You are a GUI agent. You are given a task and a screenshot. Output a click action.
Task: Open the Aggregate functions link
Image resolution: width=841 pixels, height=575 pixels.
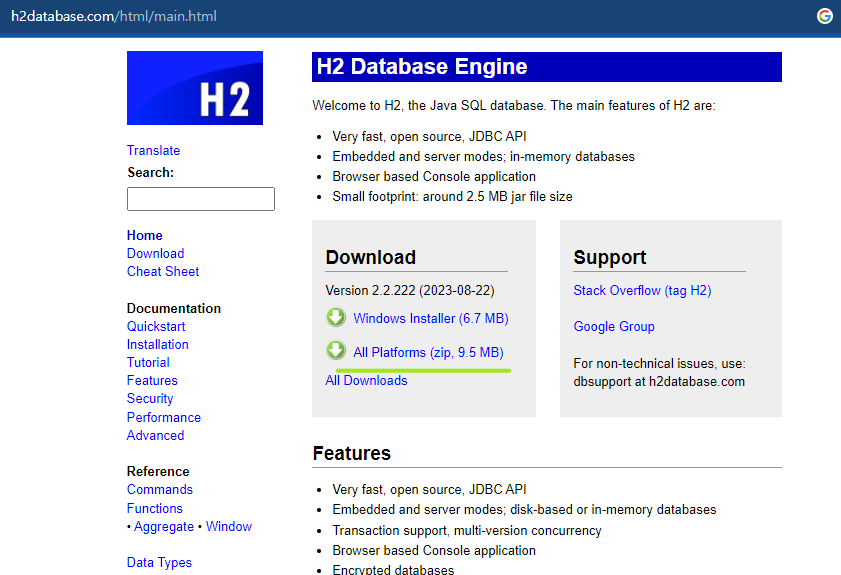pyautogui.click(x=164, y=527)
